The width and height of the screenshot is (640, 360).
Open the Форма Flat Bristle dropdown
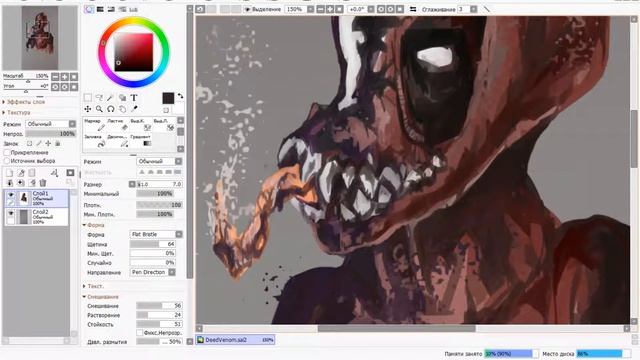pos(156,234)
